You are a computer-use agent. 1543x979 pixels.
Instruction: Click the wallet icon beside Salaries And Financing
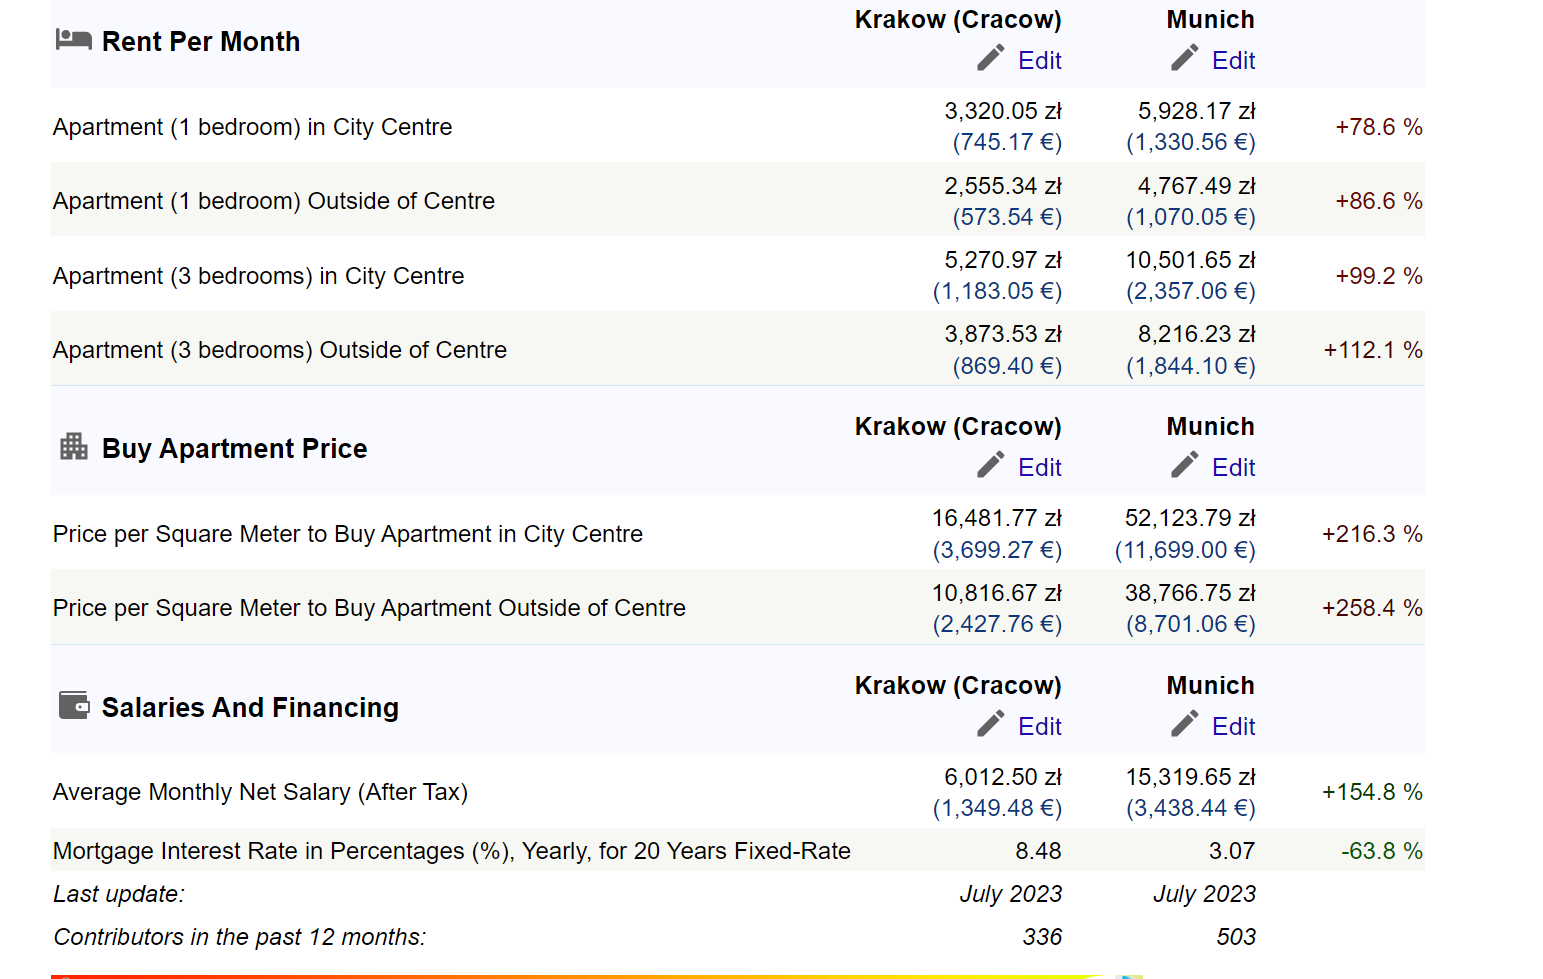coord(73,706)
